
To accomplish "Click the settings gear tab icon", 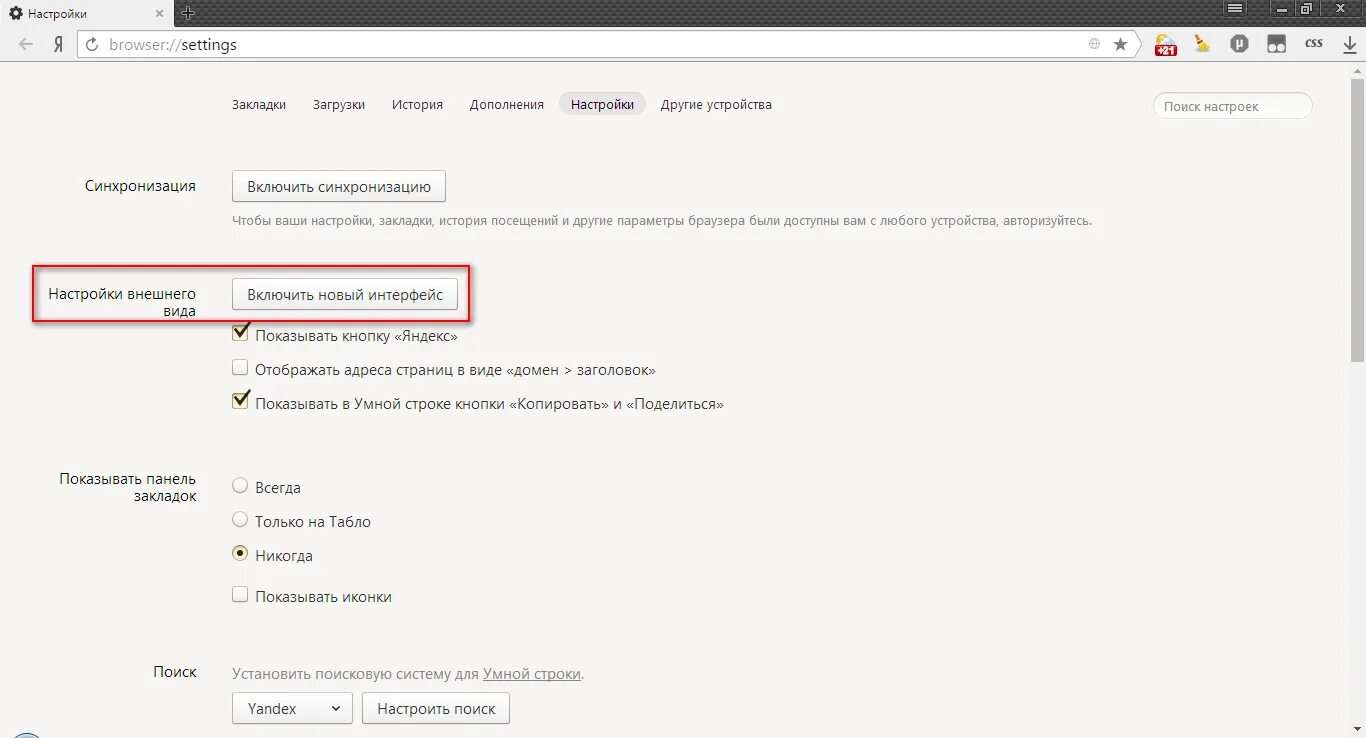I will click(16, 14).
